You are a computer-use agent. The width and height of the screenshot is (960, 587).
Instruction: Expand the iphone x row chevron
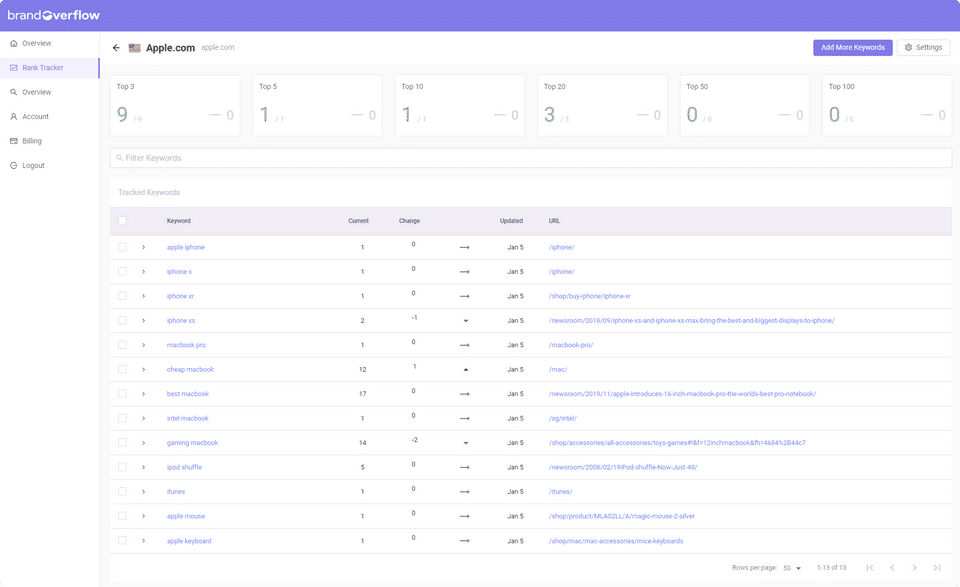143,272
